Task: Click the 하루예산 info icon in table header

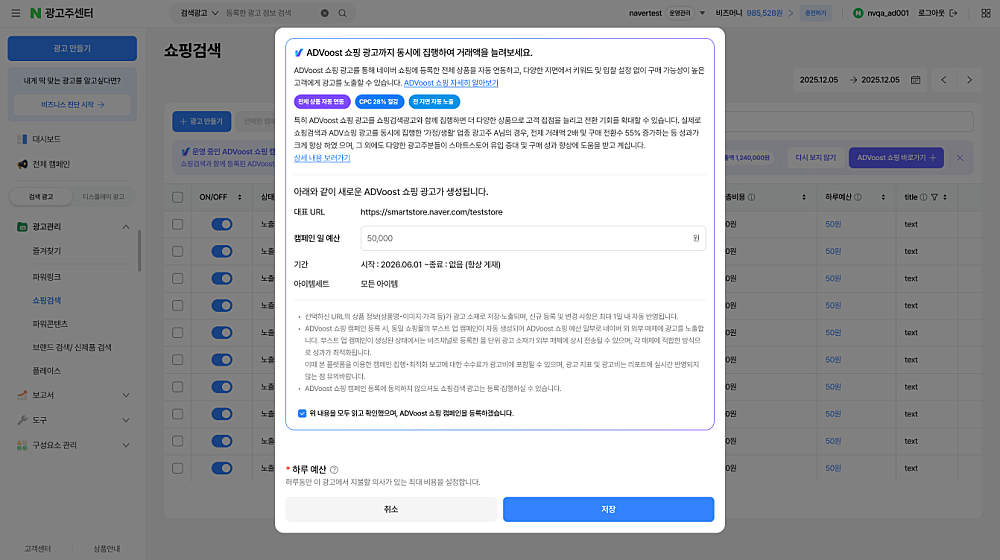Action: [858, 197]
